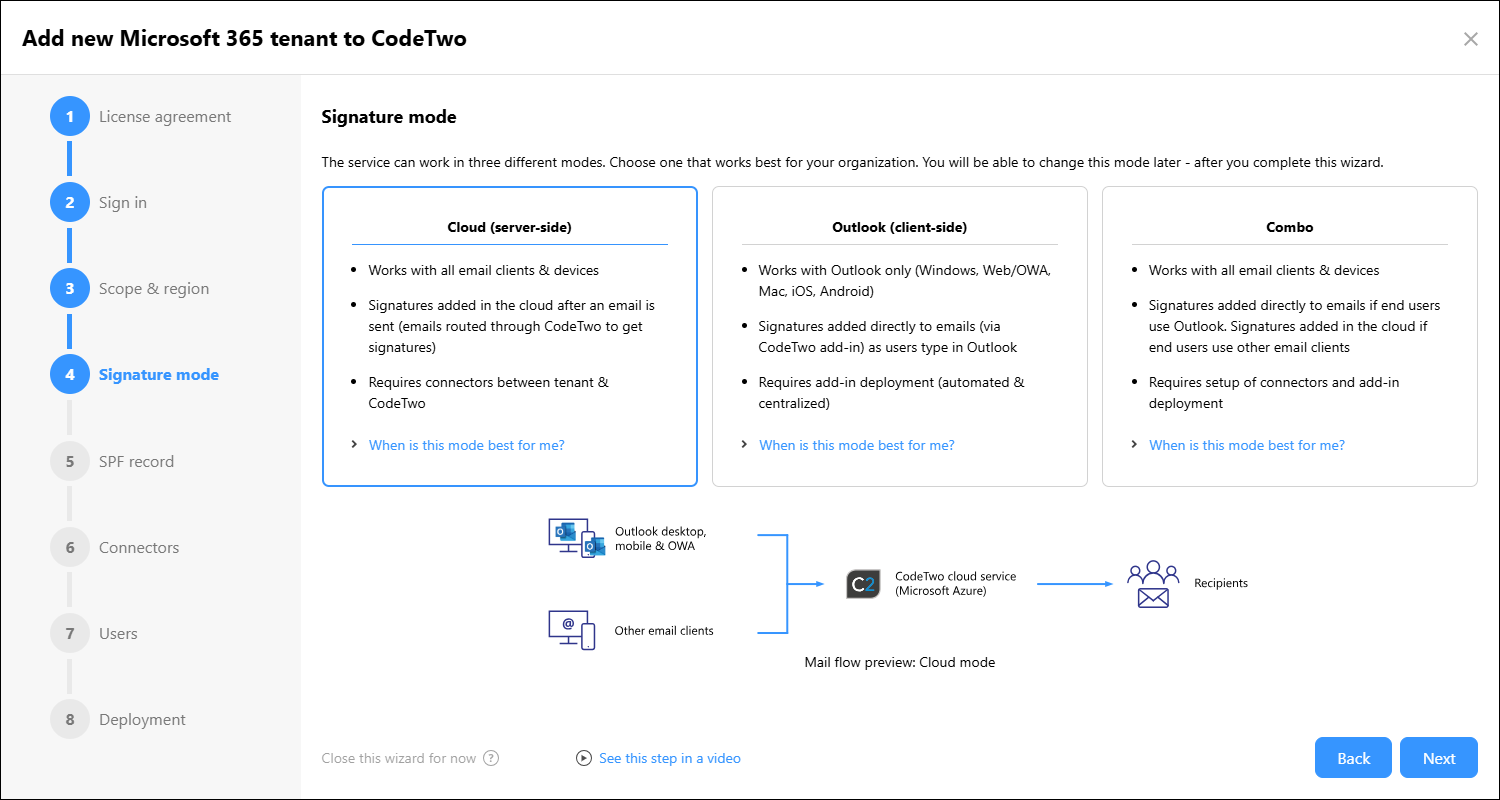Click step 7 circle for Users
Image resolution: width=1500 pixels, height=800 pixels.
[70, 634]
